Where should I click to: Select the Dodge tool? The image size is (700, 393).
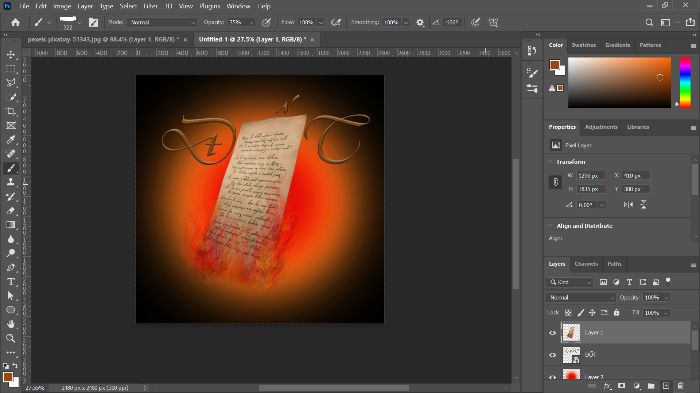11,253
